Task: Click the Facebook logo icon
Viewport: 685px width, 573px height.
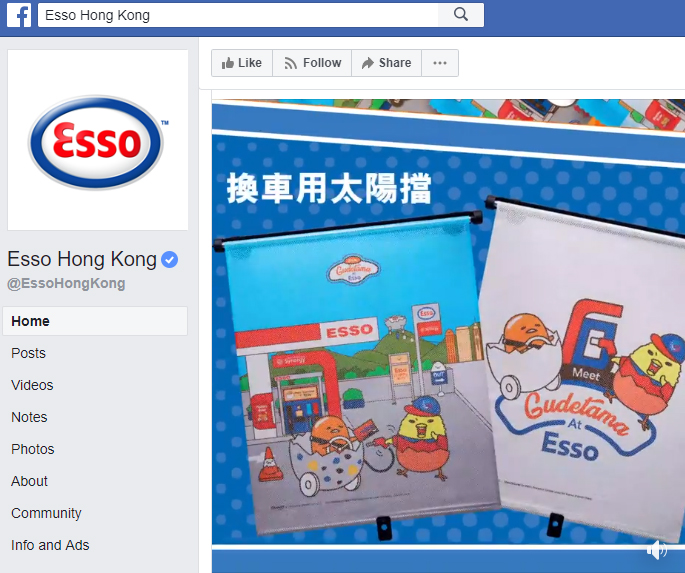Action: (x=19, y=15)
